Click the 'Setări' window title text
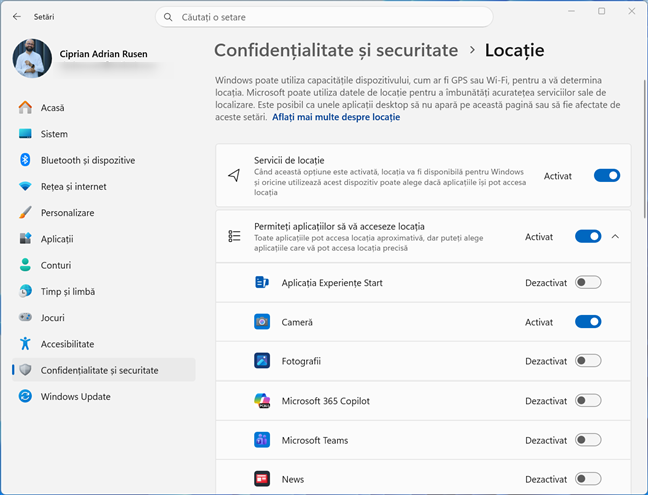Viewport: 648px width, 495px height. click(44, 17)
